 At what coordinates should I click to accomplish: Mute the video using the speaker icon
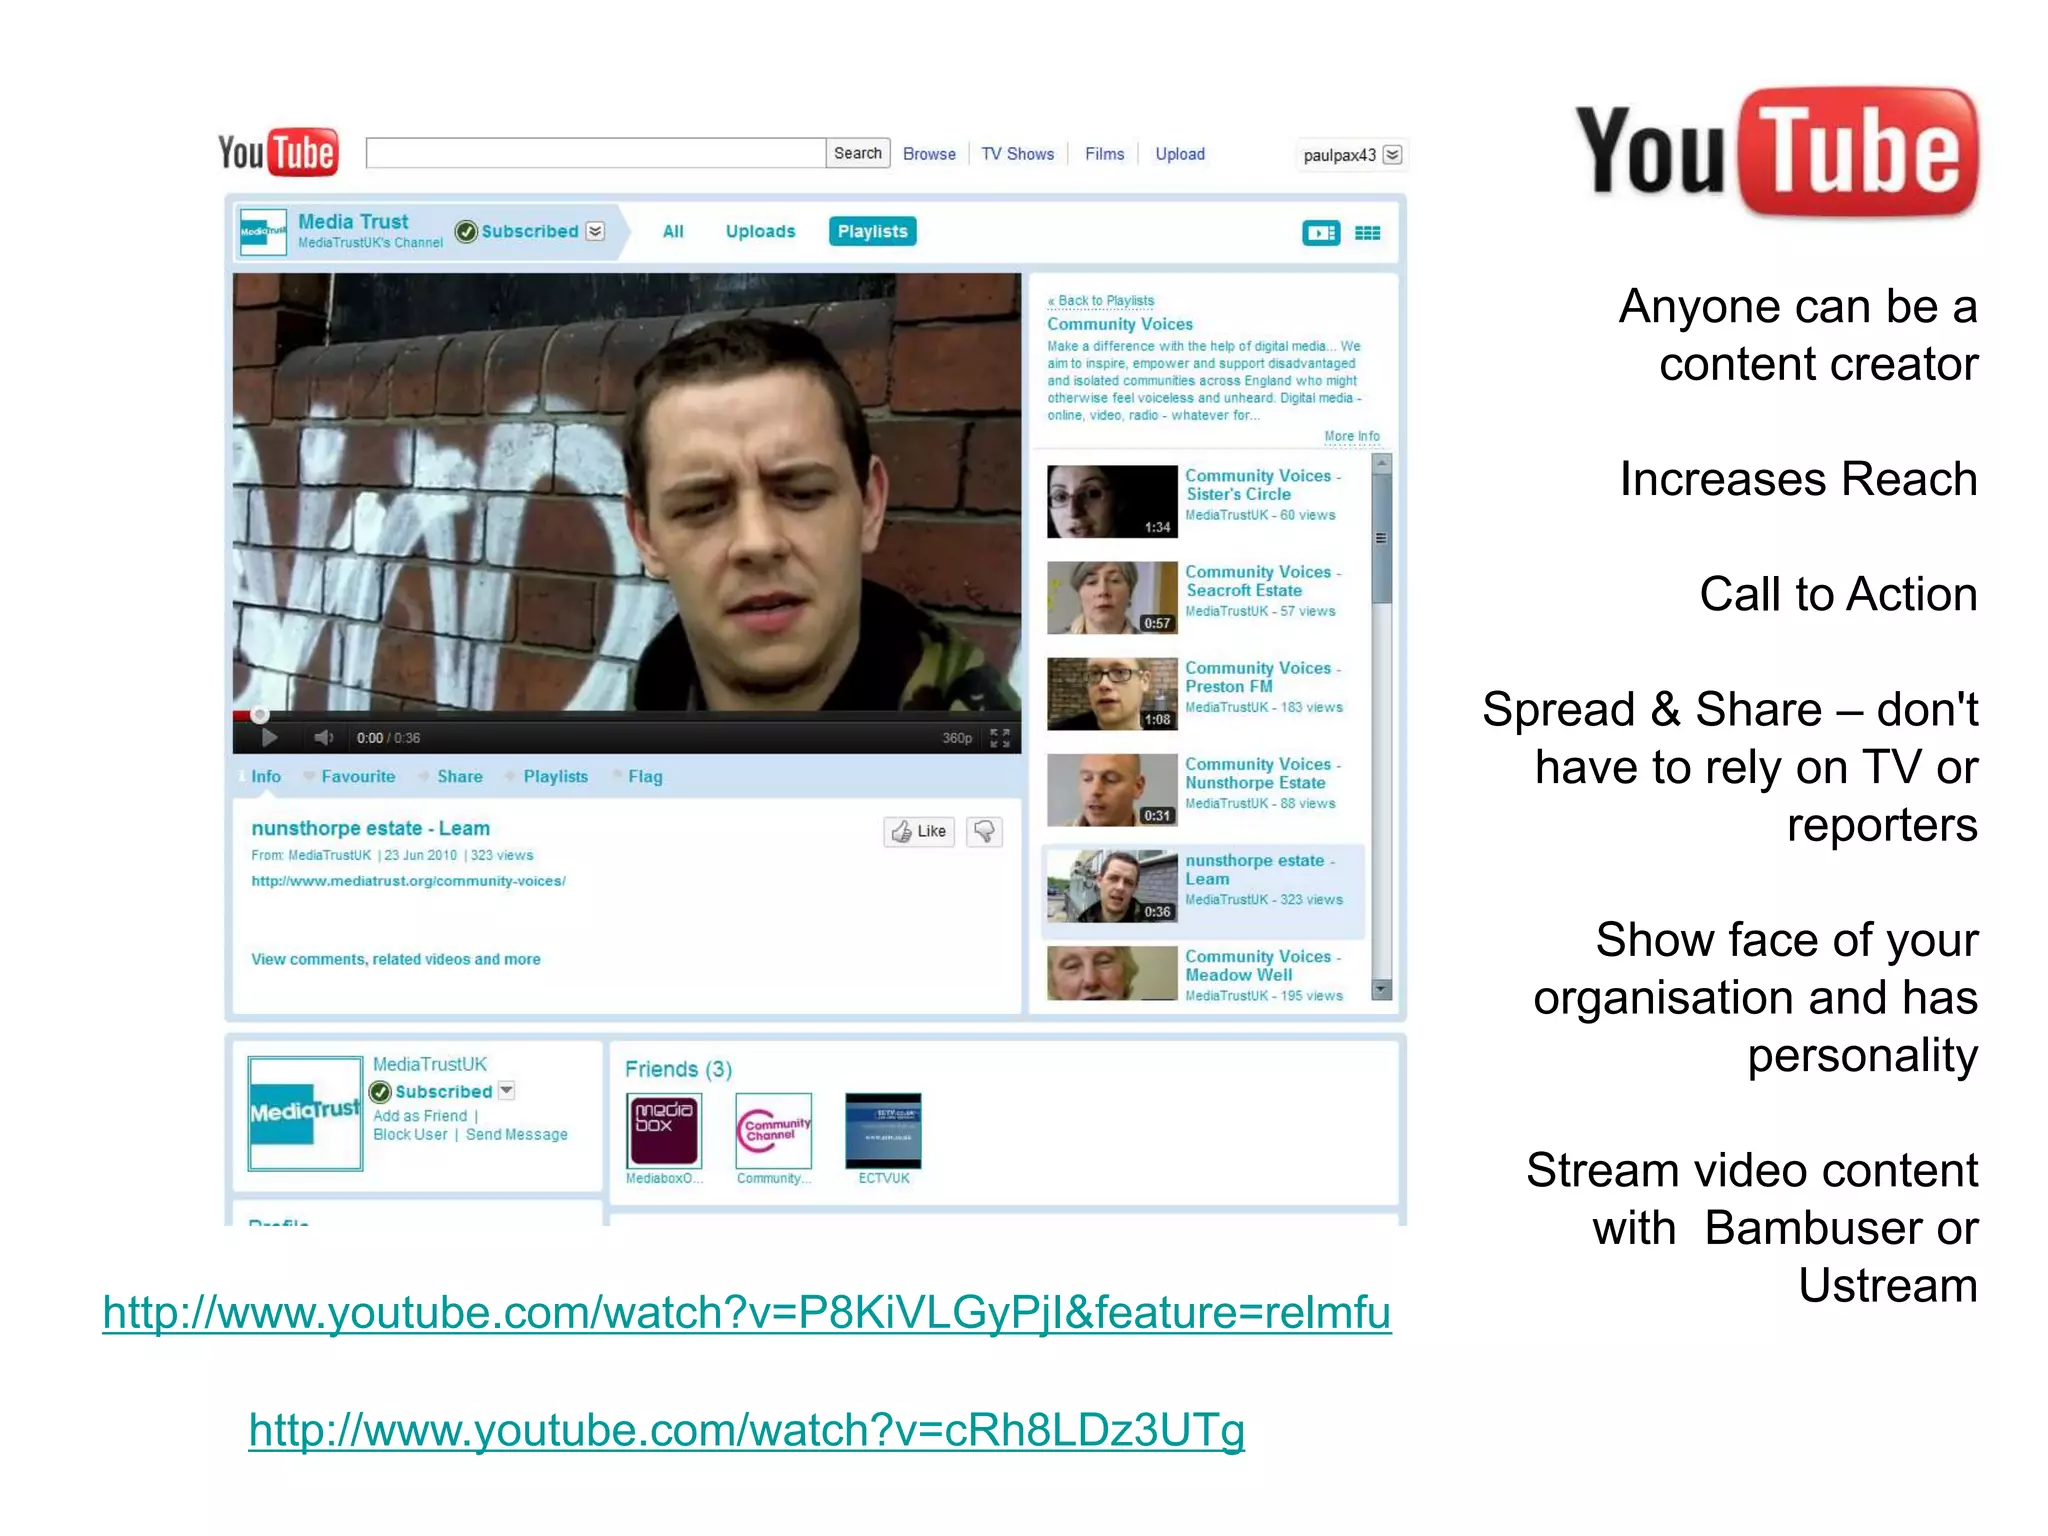[x=324, y=738]
